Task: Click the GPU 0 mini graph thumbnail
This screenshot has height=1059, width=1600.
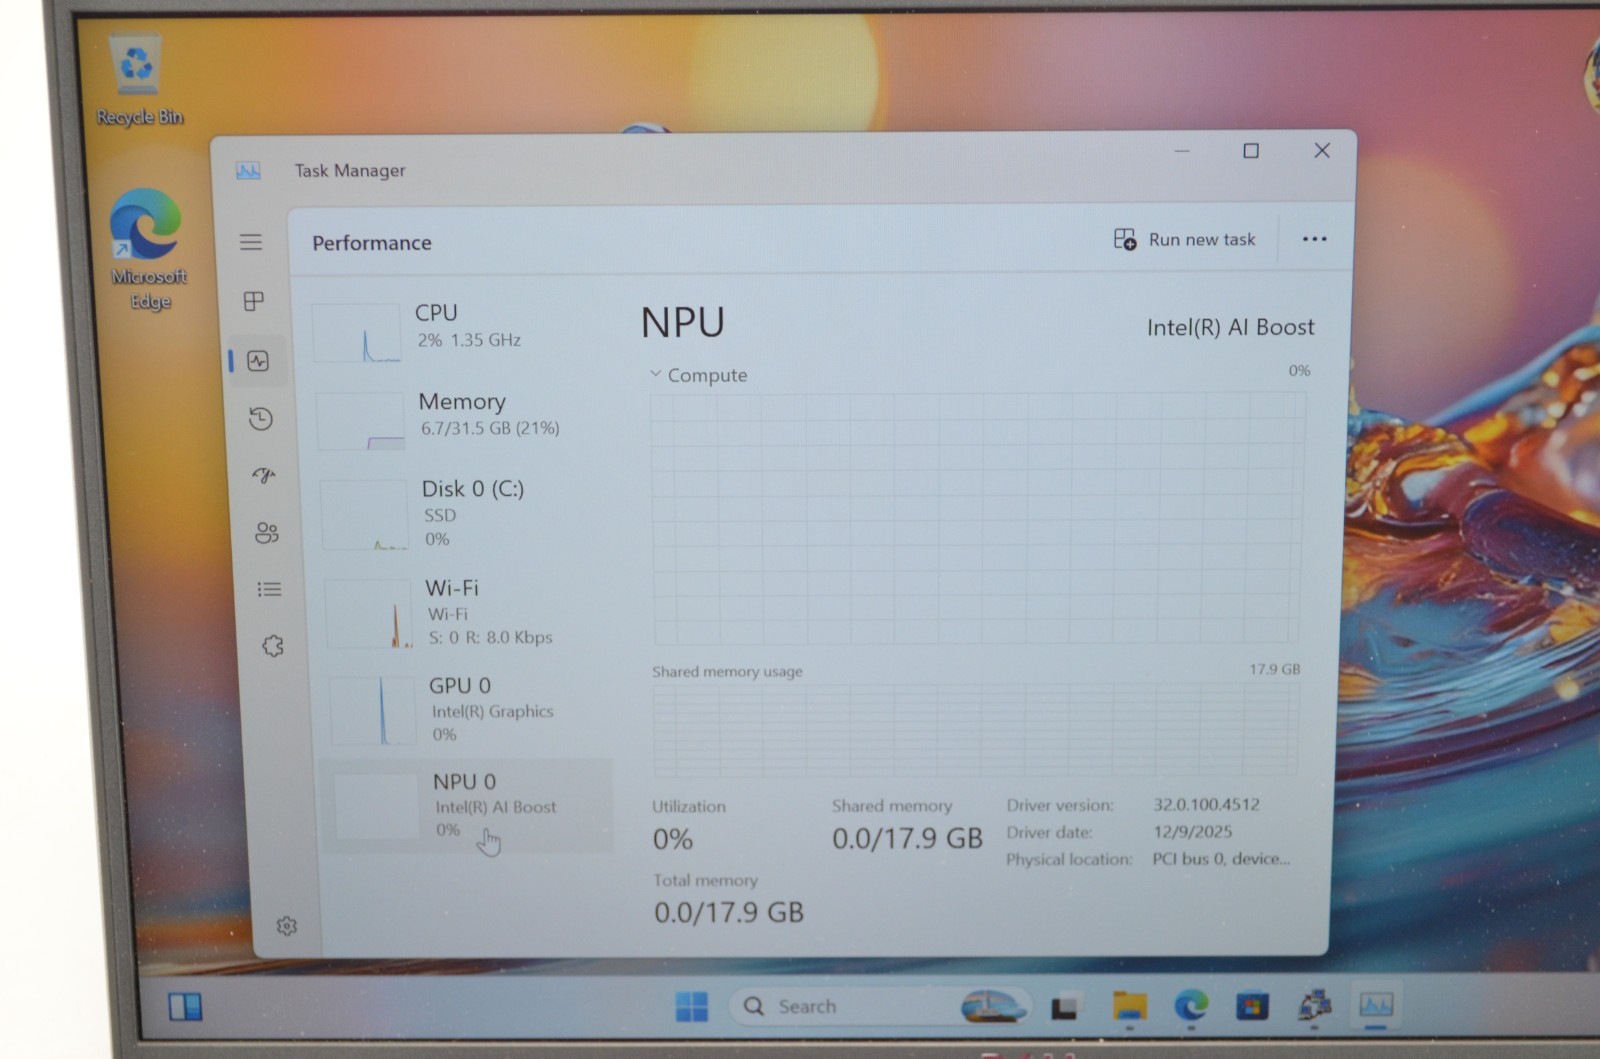Action: click(x=373, y=710)
